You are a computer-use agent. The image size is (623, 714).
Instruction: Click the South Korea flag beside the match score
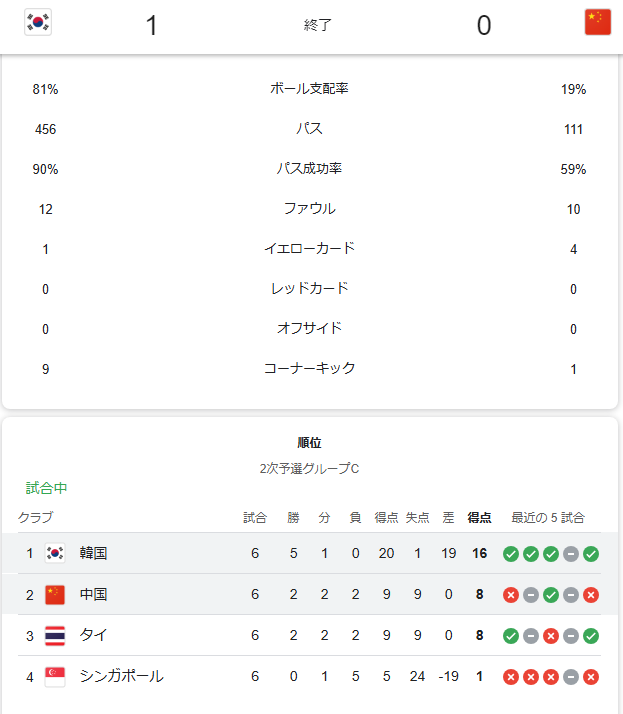(38, 23)
